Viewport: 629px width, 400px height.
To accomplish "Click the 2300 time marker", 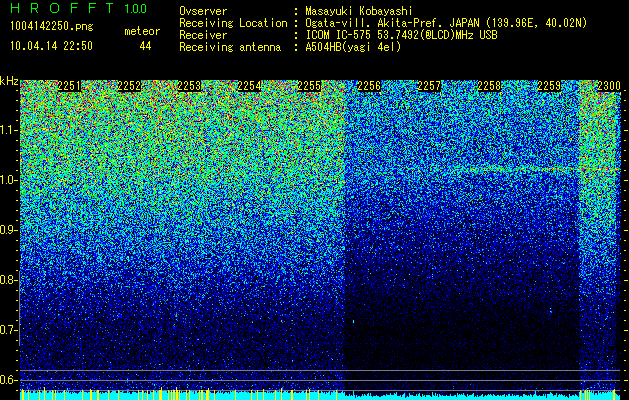I will (x=609, y=86).
